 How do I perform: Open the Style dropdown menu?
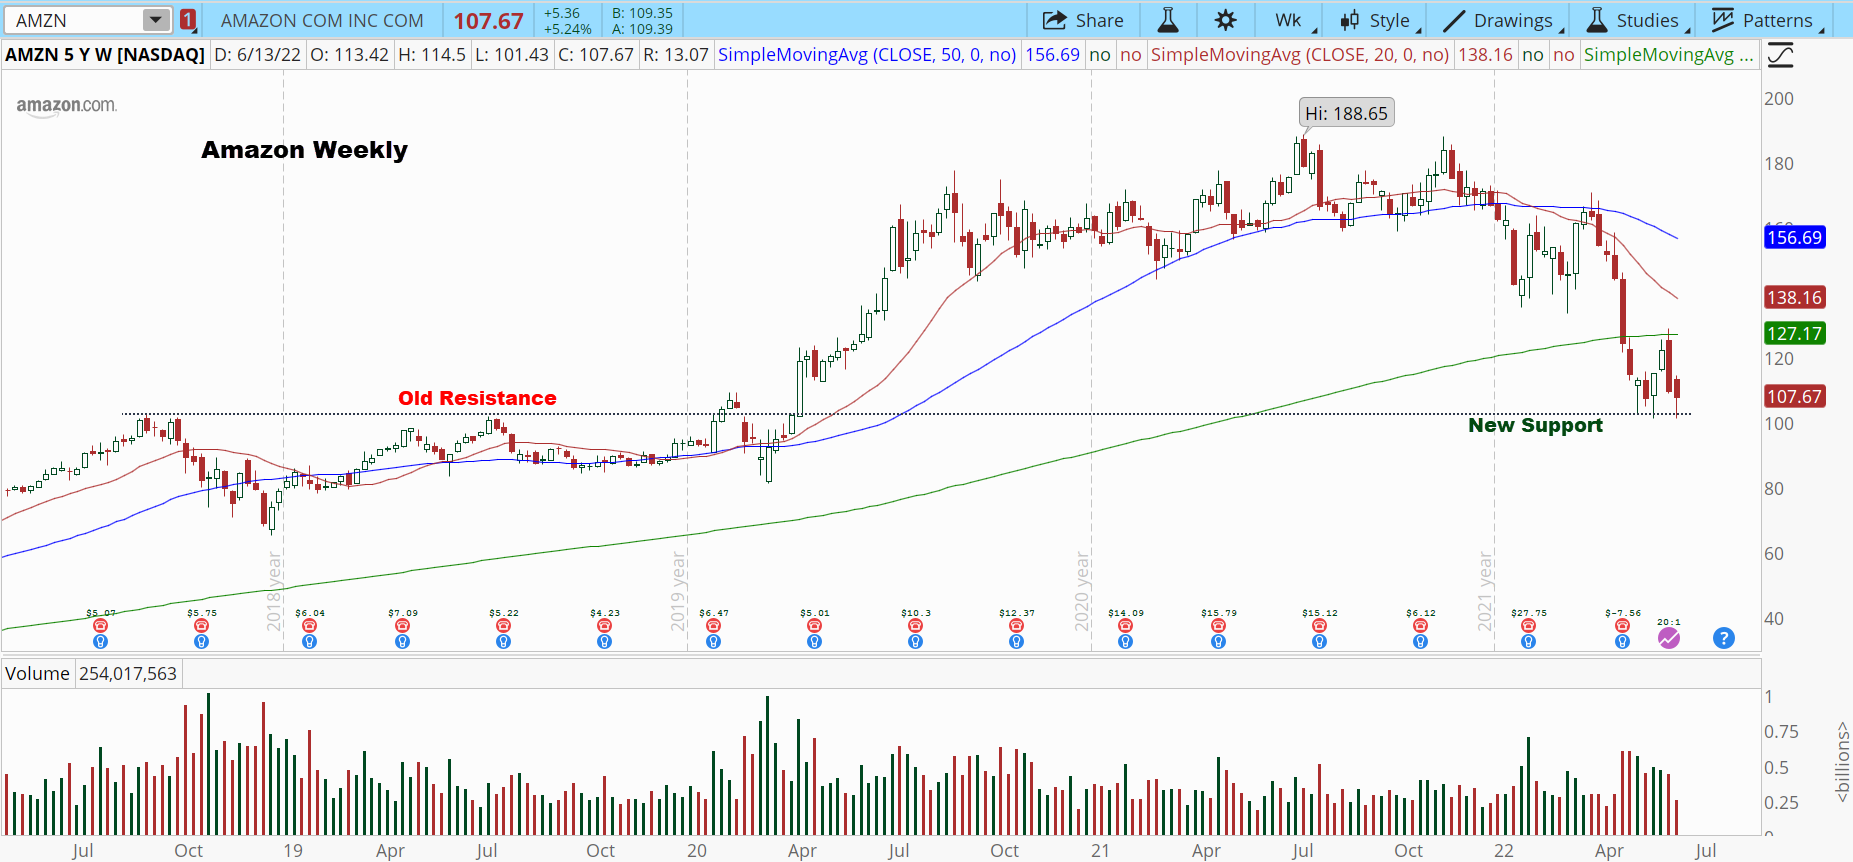[x=1376, y=20]
